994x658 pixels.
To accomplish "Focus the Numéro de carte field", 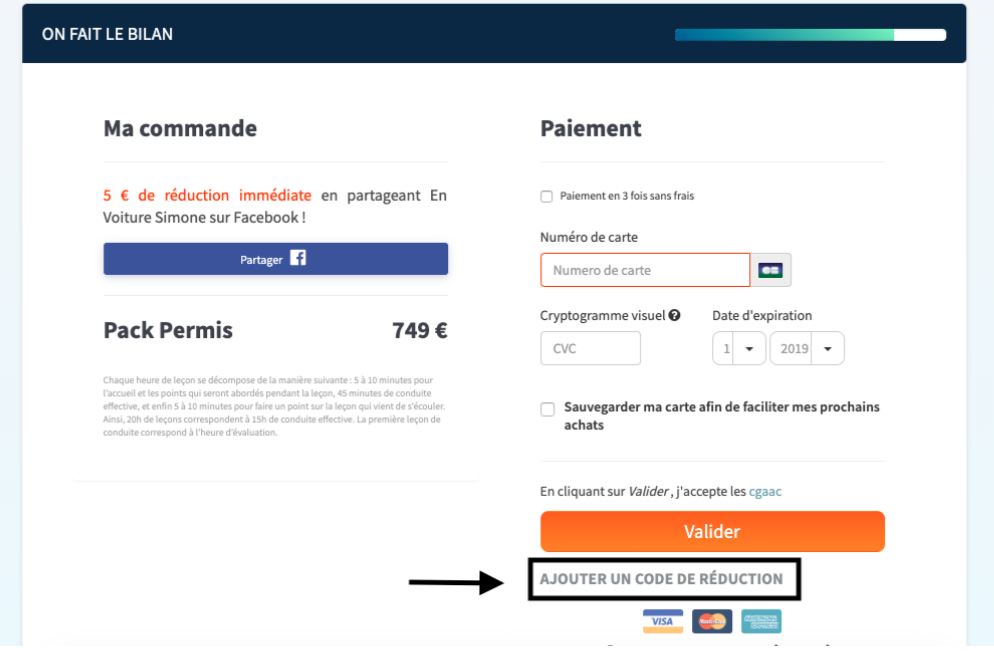I will click(645, 270).
